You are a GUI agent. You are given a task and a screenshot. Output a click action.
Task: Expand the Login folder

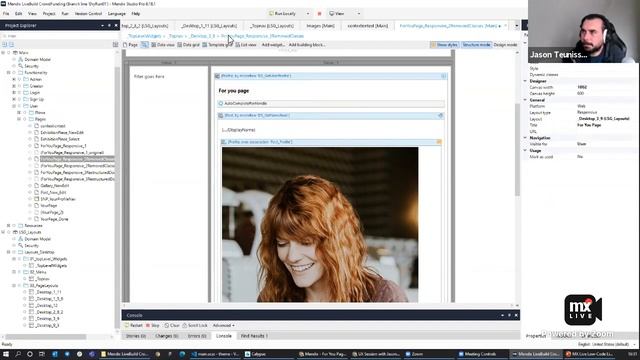click(x=14, y=93)
